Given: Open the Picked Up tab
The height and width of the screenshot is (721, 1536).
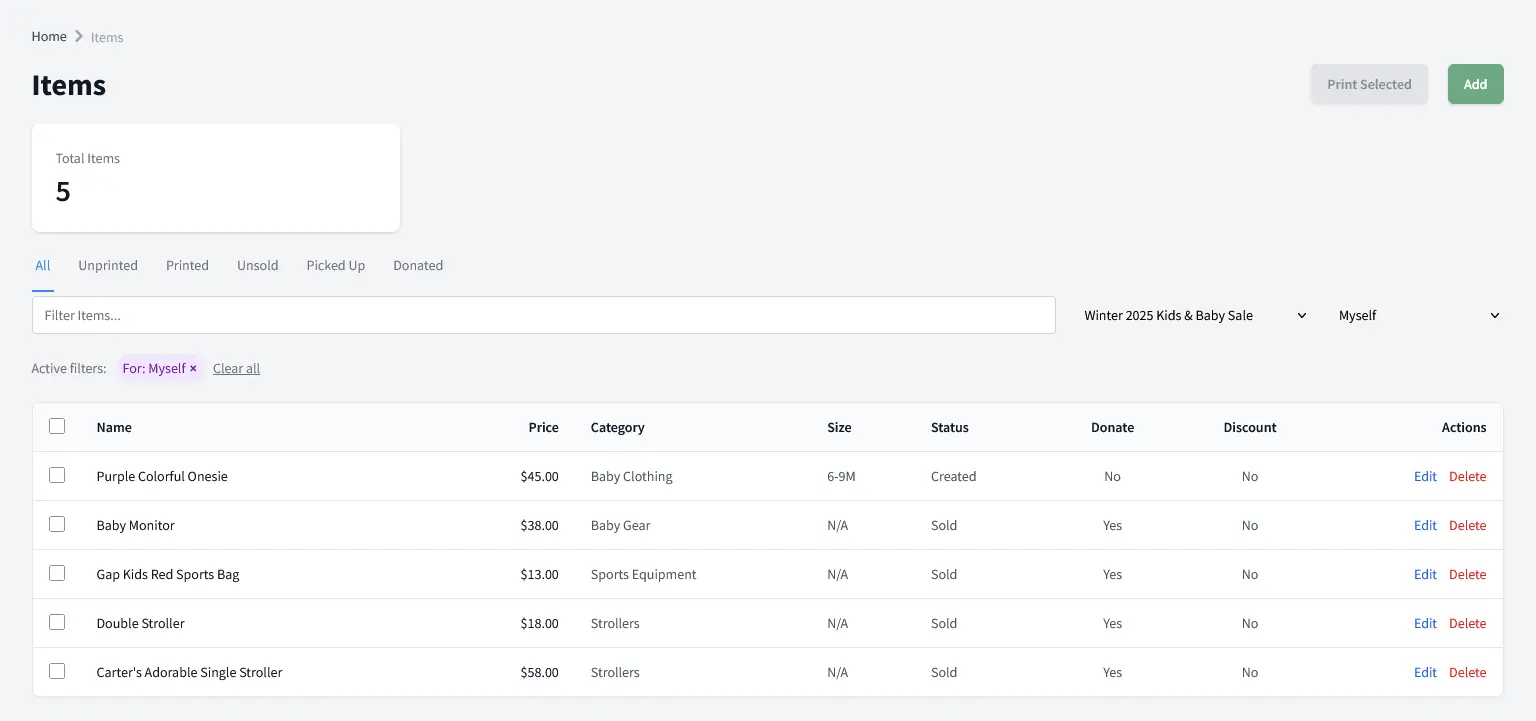Looking at the screenshot, I should pyautogui.click(x=335, y=265).
